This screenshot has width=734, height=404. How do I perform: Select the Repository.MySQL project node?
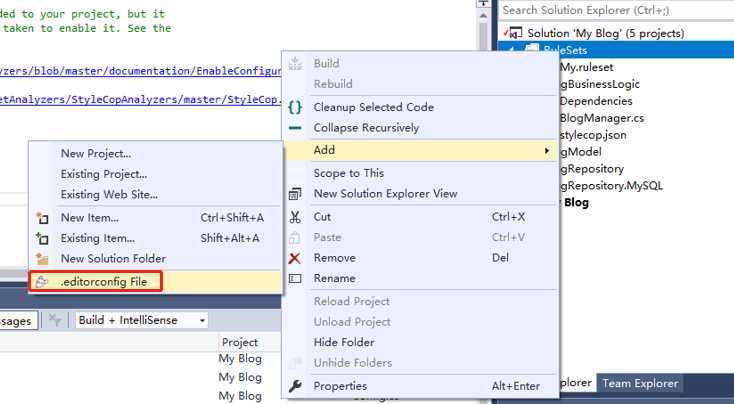[x=611, y=186]
